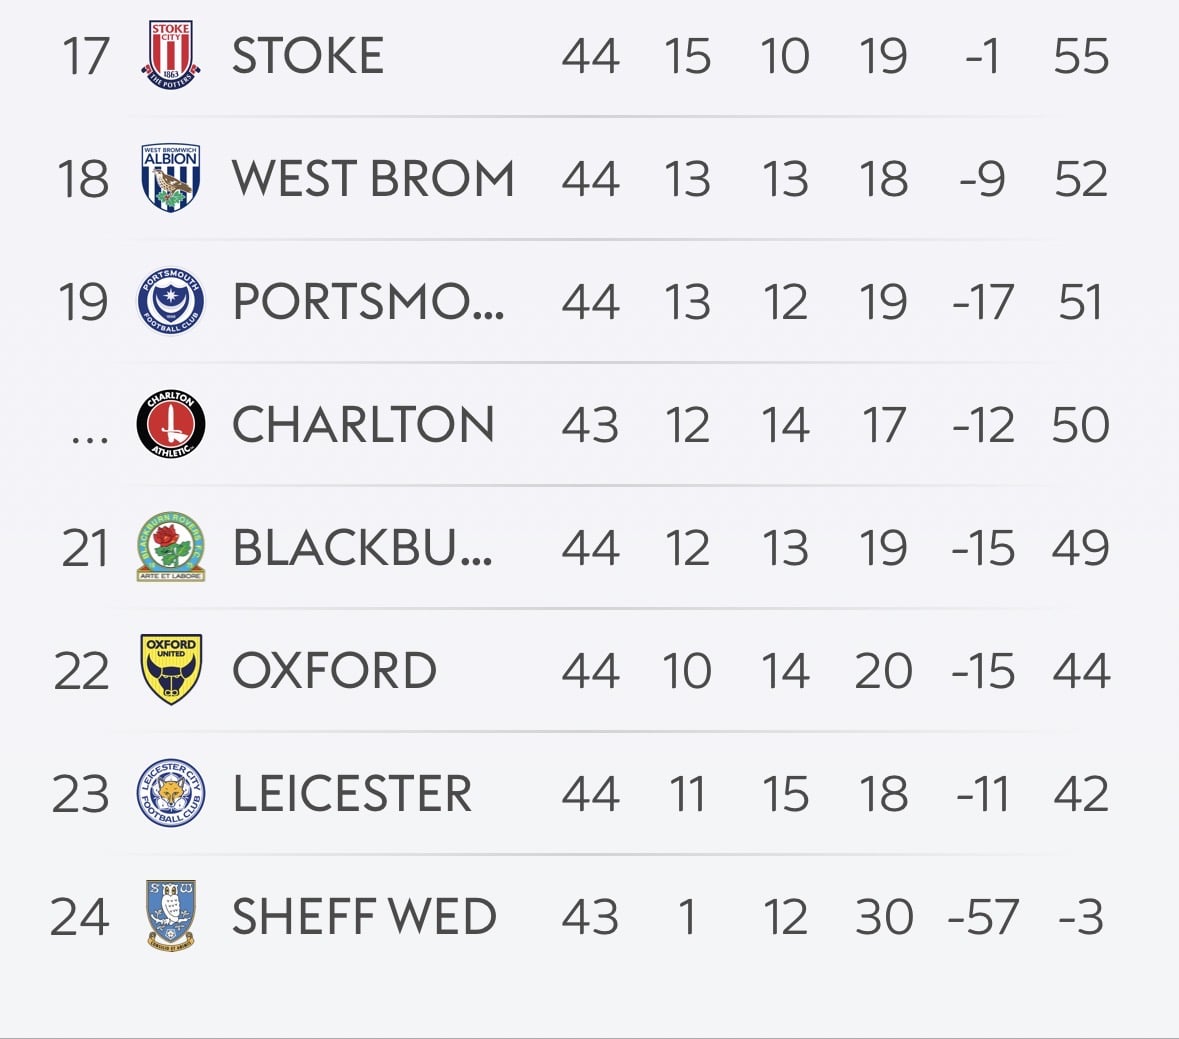Viewport: 1179px width, 1039px height.
Task: Tap the Stoke City club crest
Action: (x=171, y=55)
